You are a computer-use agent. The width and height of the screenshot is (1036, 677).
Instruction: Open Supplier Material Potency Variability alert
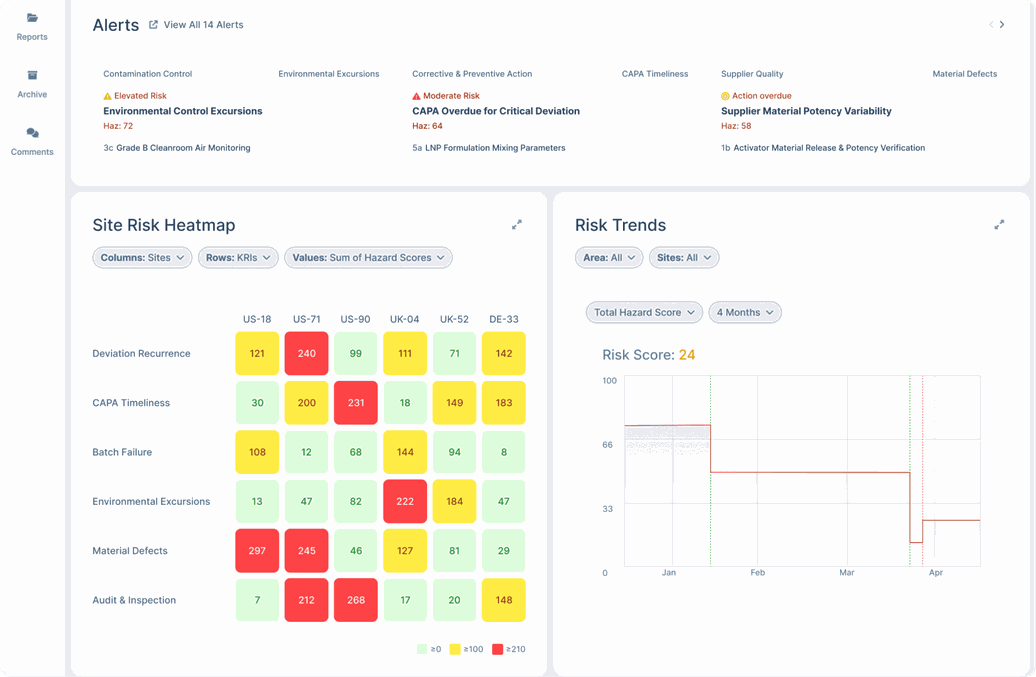[806, 111]
